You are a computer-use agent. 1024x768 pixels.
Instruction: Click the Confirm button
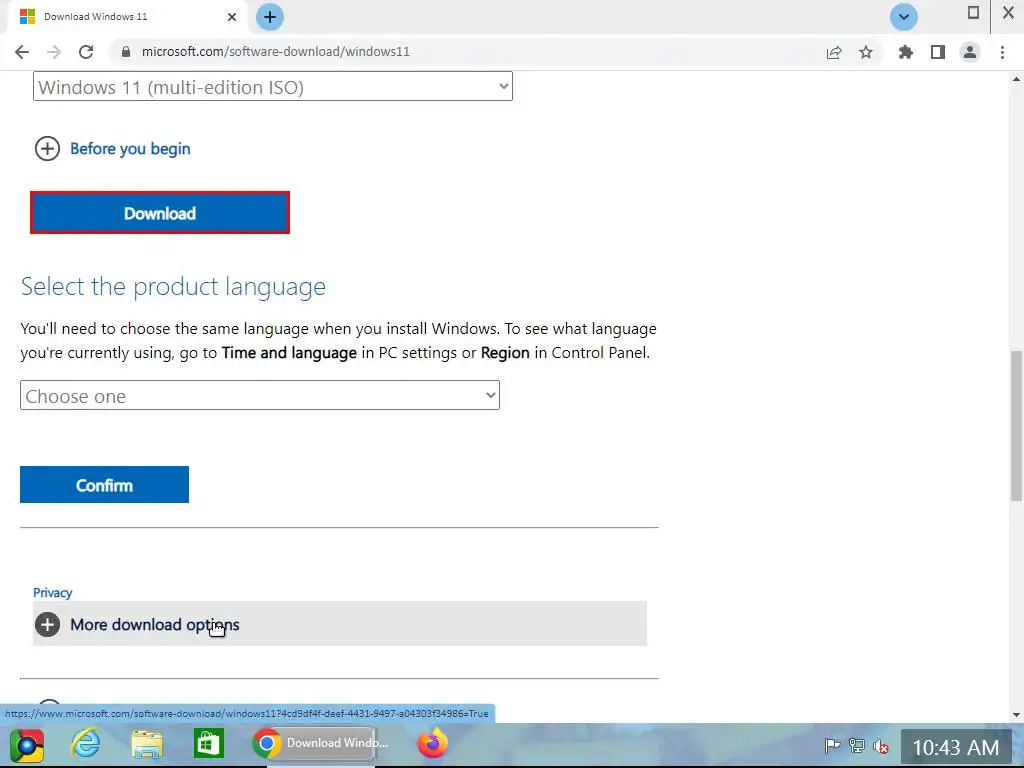pos(104,485)
